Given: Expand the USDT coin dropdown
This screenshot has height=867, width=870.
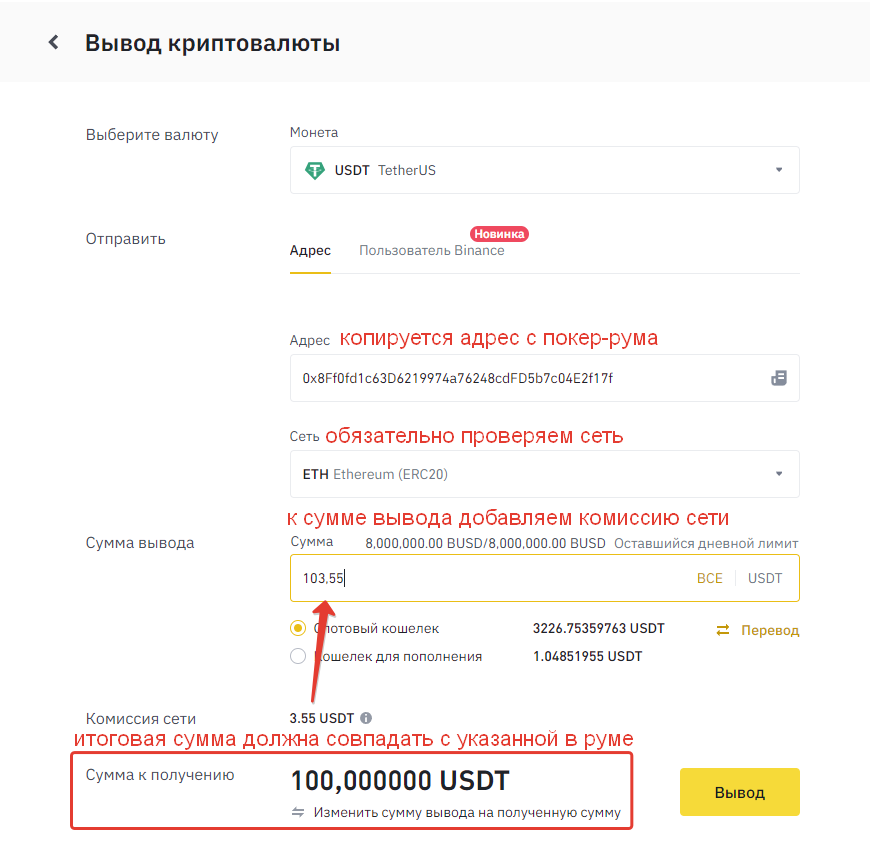Looking at the screenshot, I should click(779, 170).
